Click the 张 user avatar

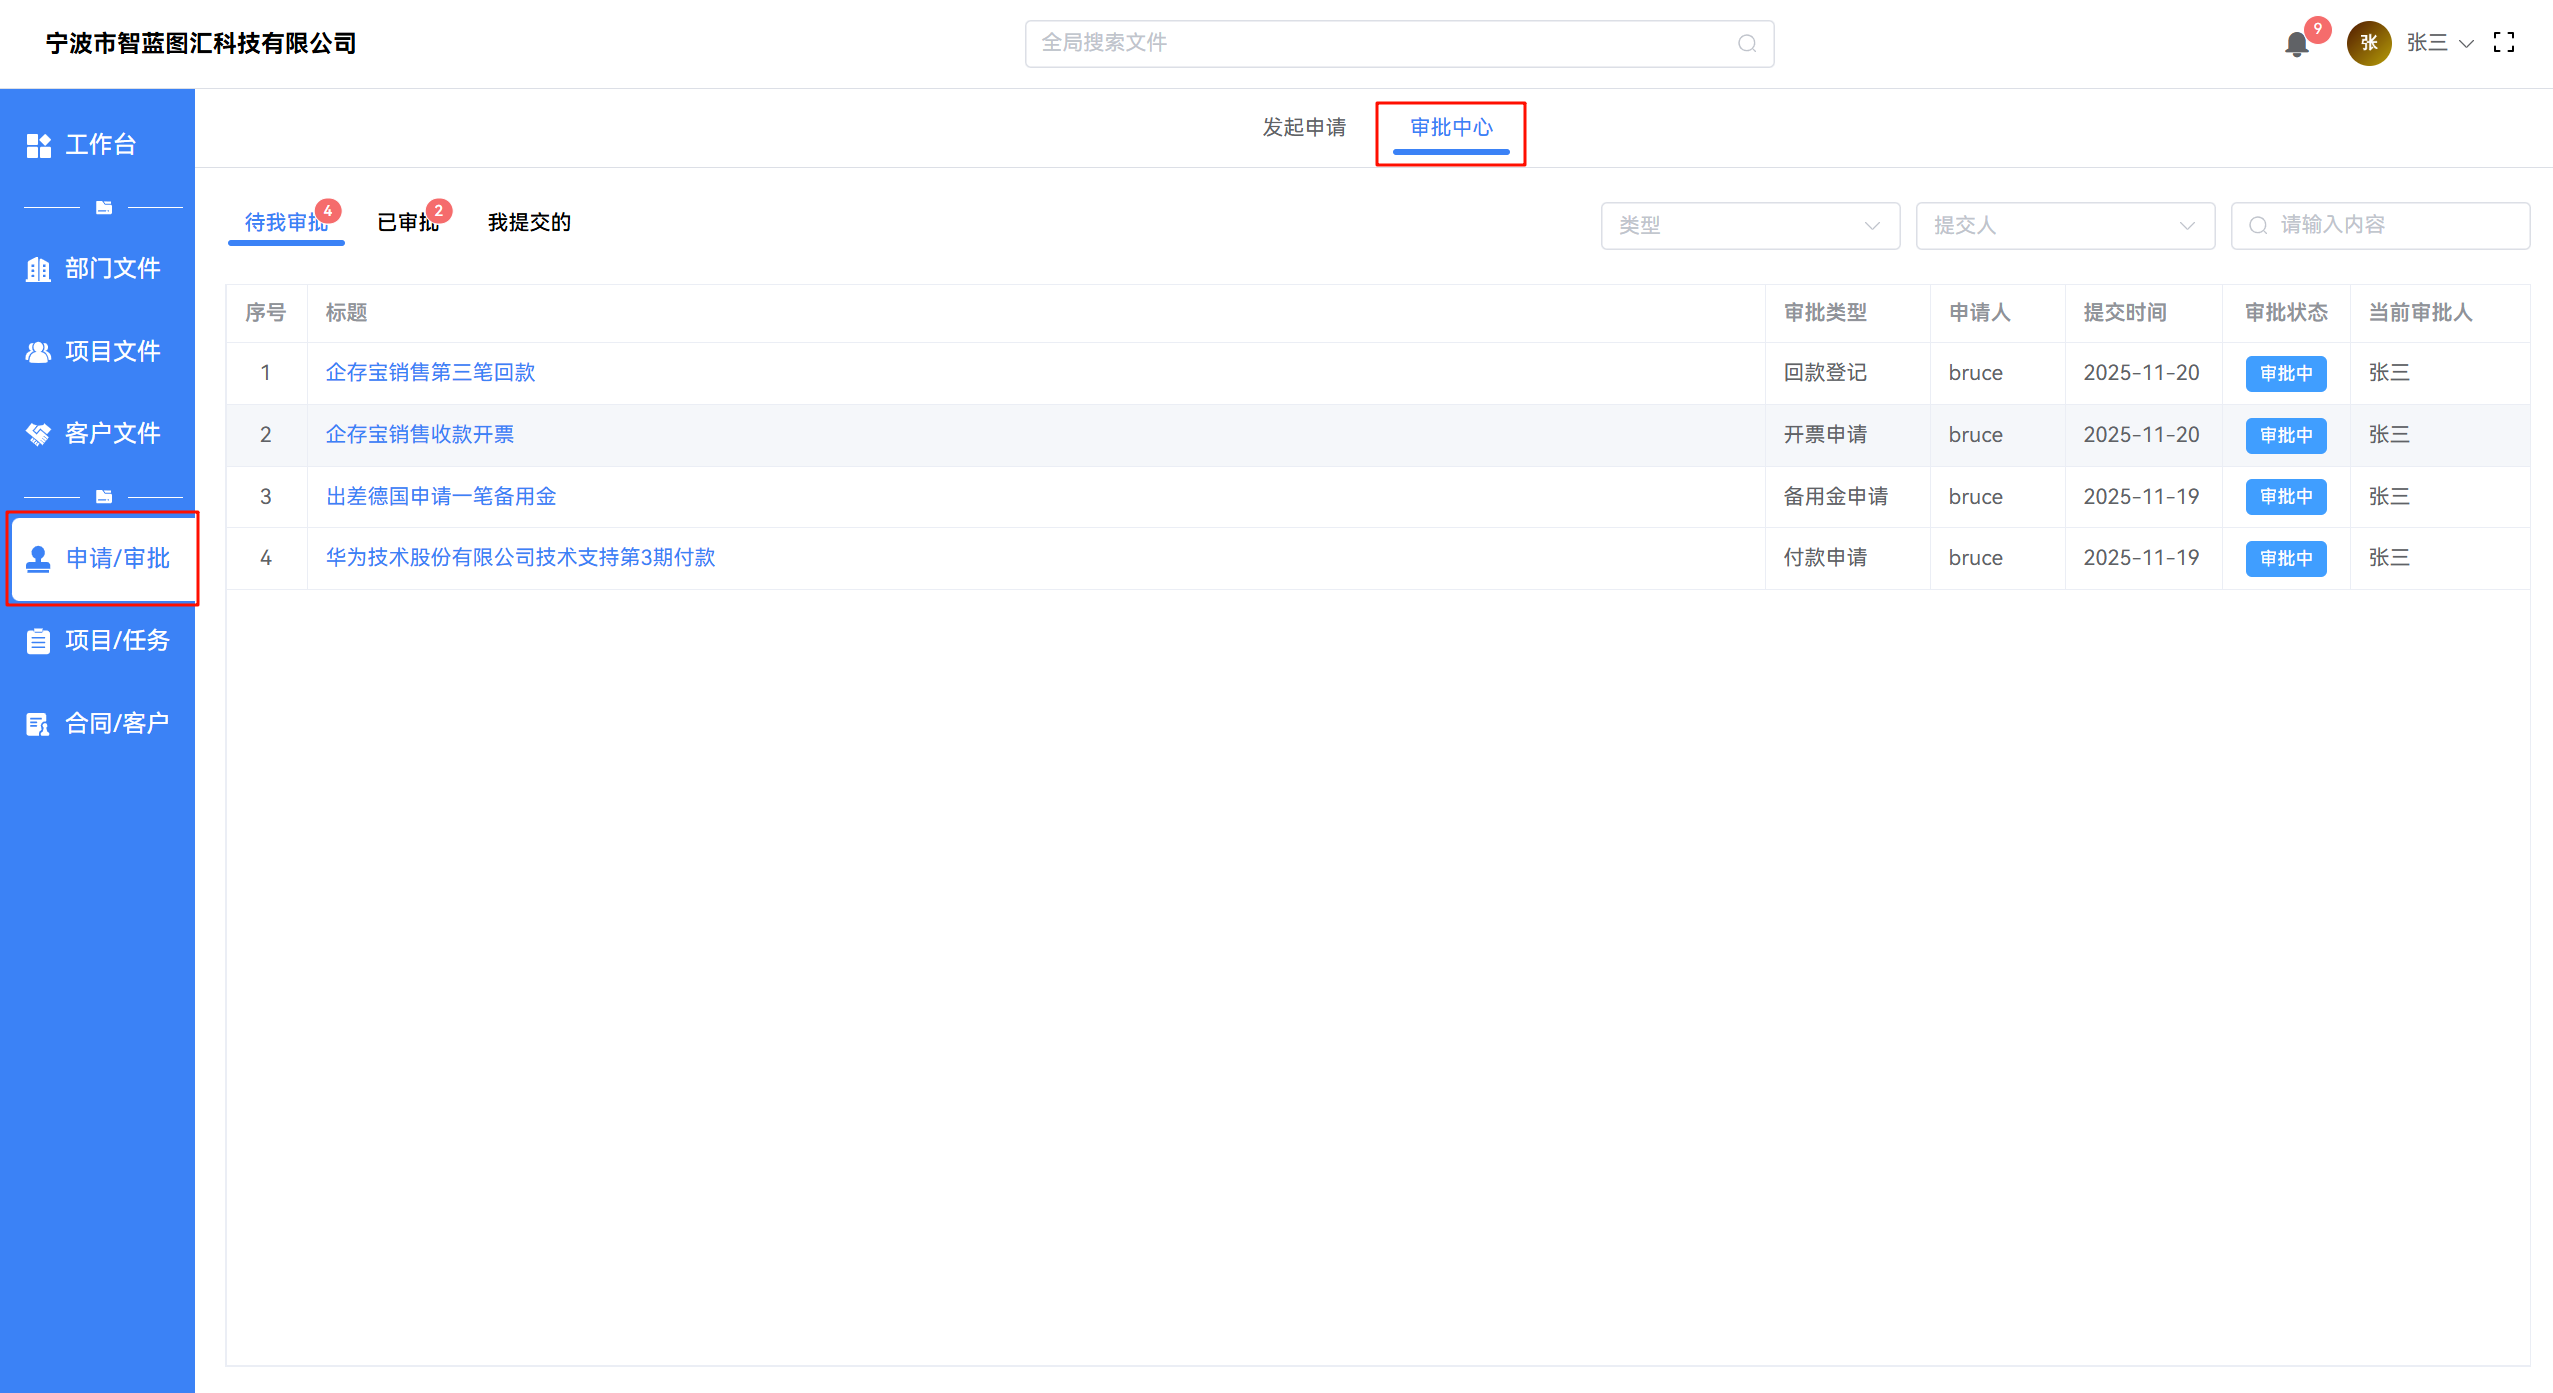pos(2368,43)
